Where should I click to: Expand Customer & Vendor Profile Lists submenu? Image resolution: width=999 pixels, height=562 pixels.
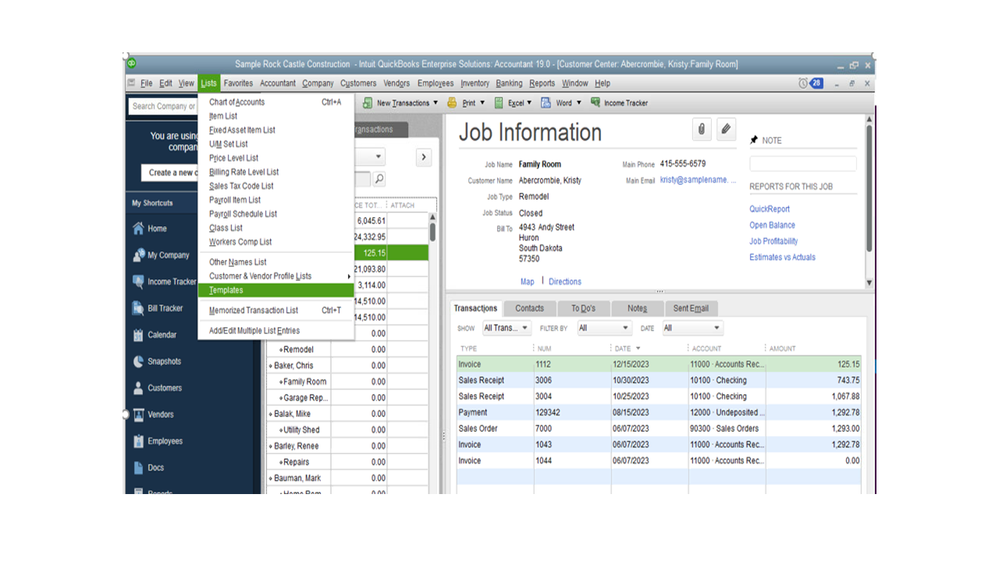tap(276, 276)
